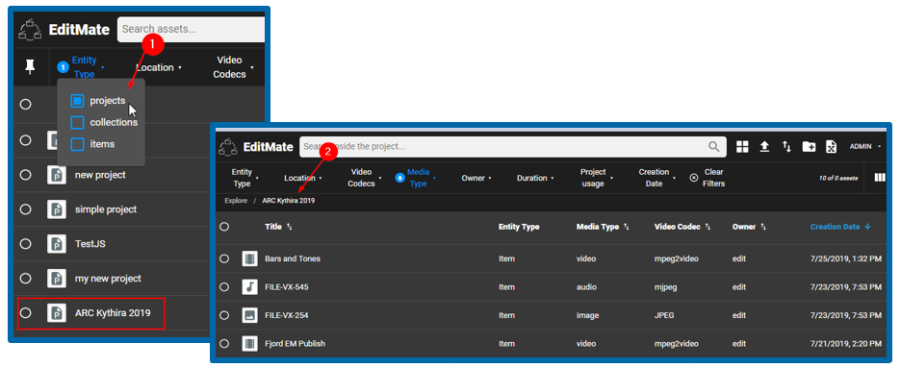
Task: Open Location filter in left window
Action: (x=158, y=68)
